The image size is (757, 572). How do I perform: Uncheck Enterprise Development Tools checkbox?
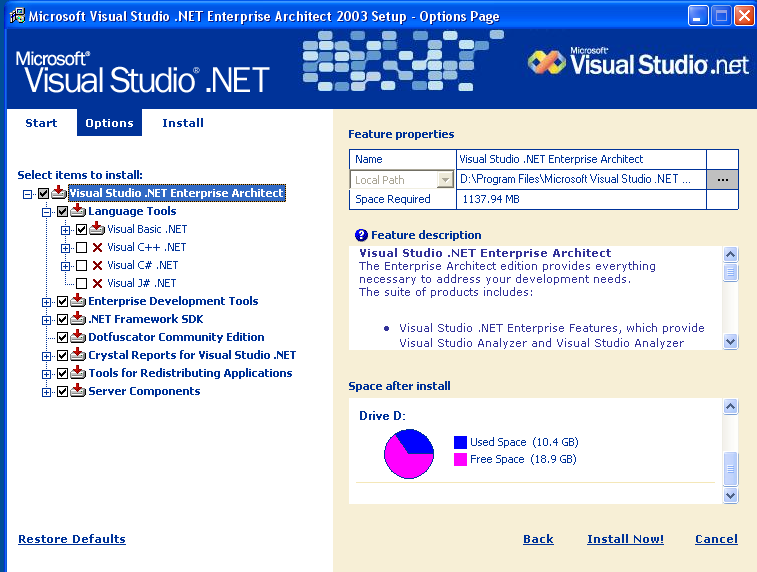pyautogui.click(x=62, y=302)
